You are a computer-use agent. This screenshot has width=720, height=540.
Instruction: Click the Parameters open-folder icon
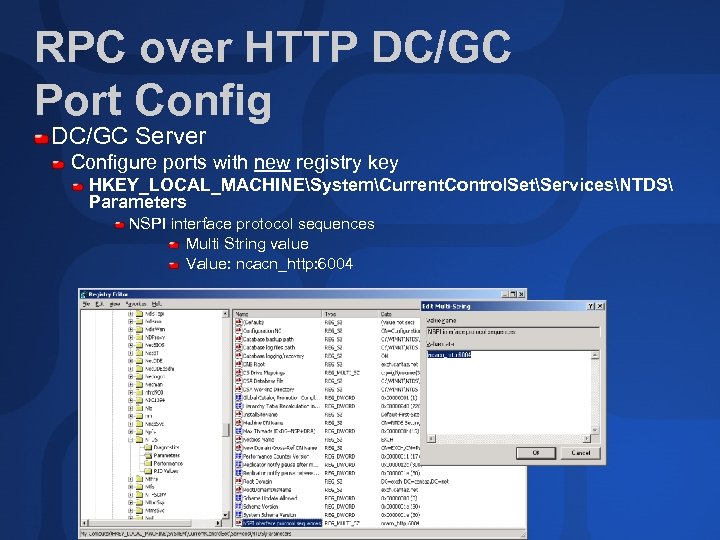click(x=148, y=456)
